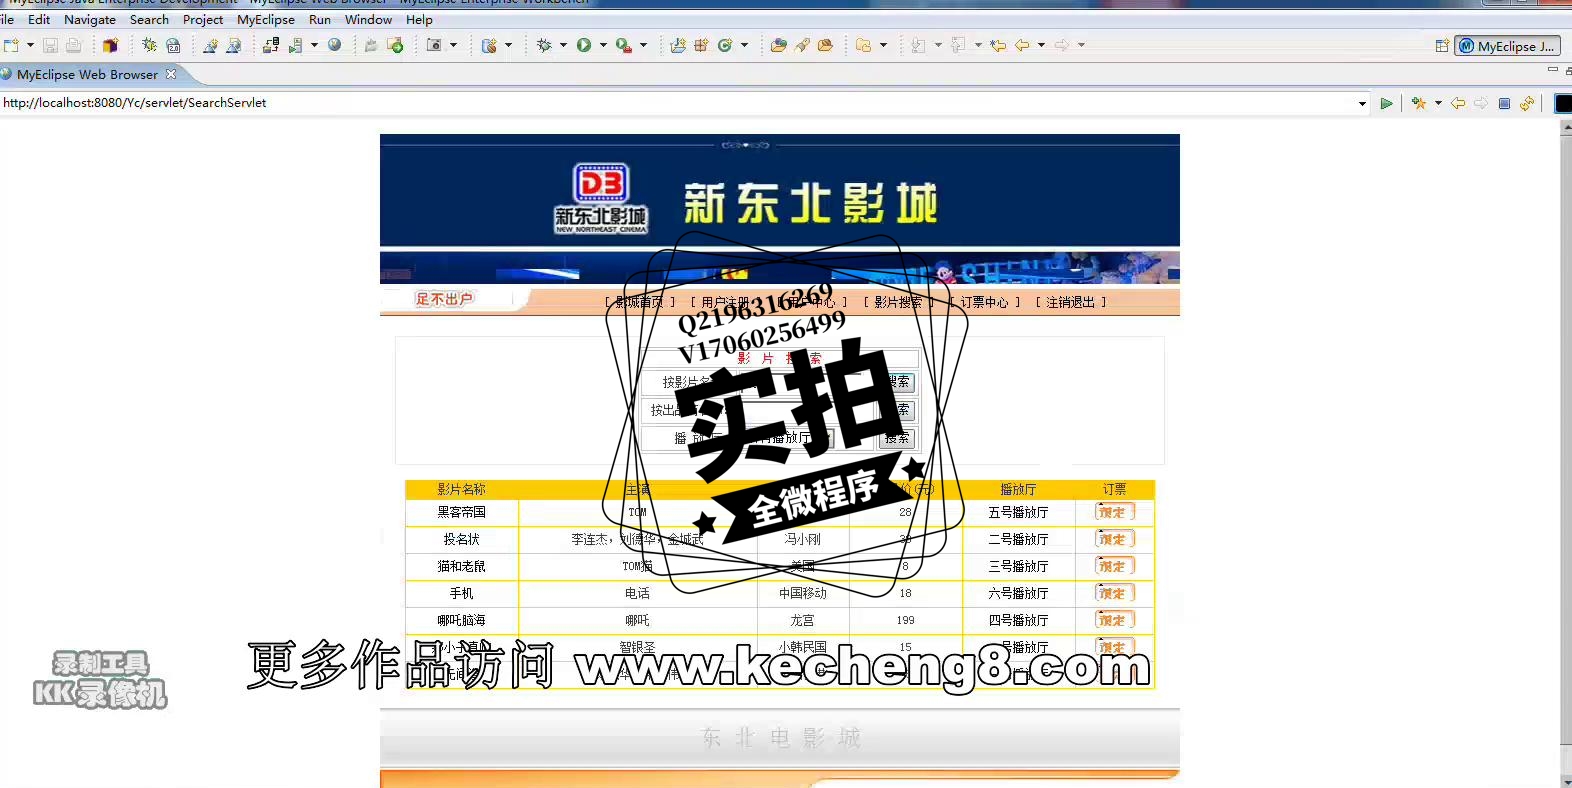1572x788 pixels.
Task: Click the Last edit location icon
Action: (x=997, y=45)
